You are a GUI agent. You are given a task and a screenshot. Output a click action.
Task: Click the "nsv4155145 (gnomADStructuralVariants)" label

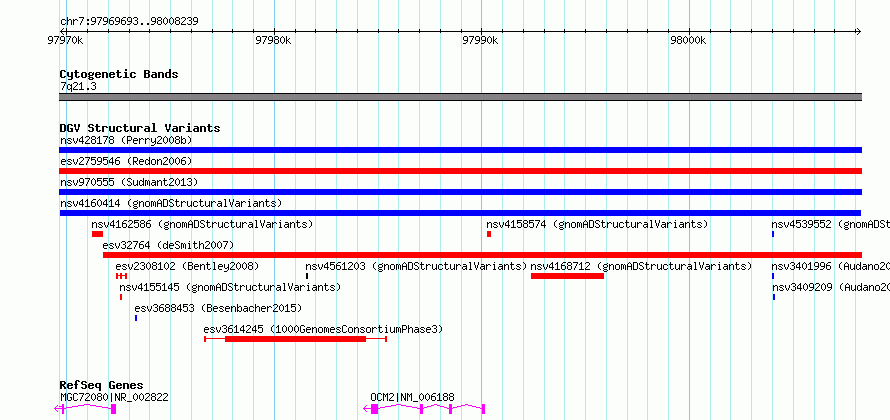230,287
